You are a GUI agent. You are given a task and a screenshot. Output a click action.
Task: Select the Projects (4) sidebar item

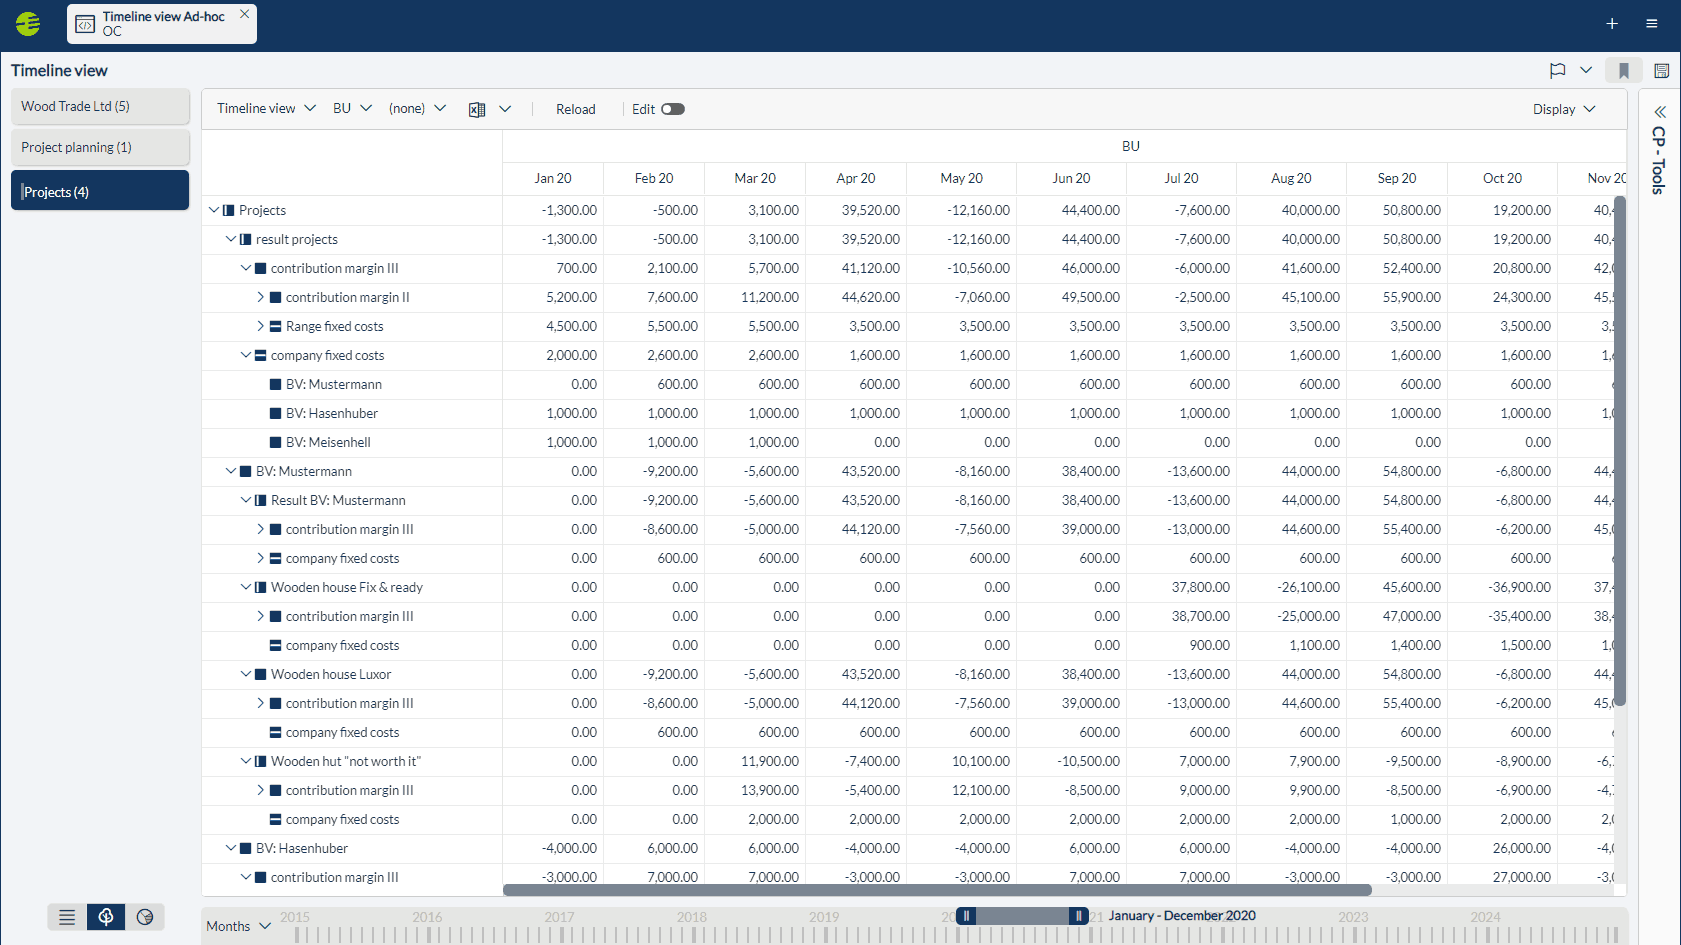pos(100,190)
